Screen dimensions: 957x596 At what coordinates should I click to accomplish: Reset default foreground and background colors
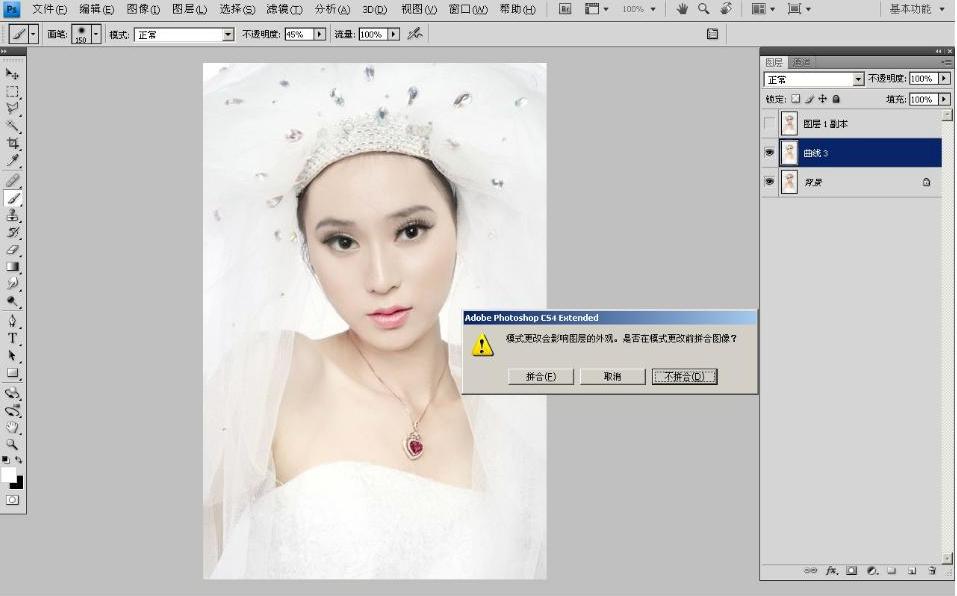(x=6, y=460)
